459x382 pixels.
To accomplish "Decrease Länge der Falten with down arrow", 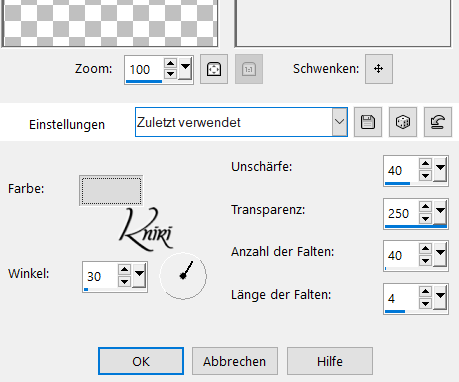I will coord(426,303).
